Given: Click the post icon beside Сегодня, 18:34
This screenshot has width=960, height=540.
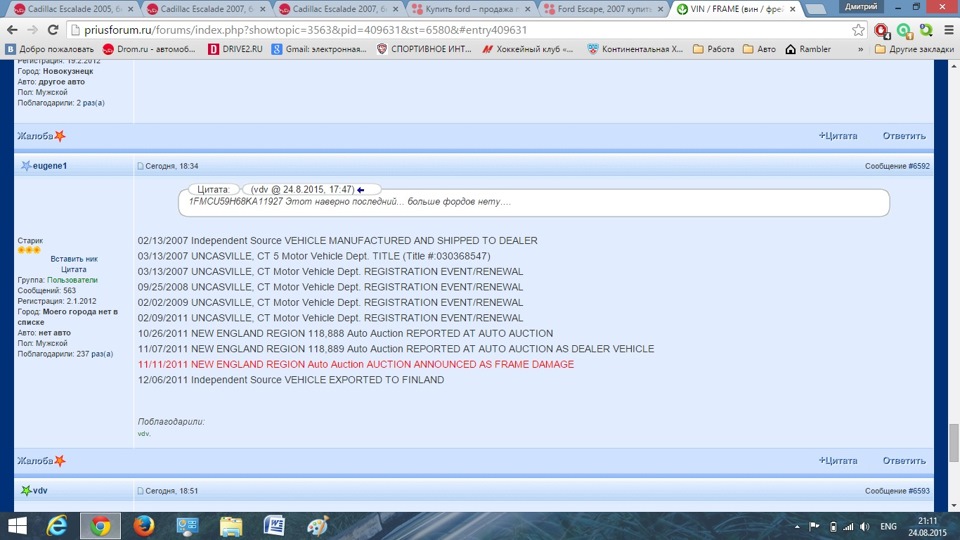Looking at the screenshot, I should 140,166.
